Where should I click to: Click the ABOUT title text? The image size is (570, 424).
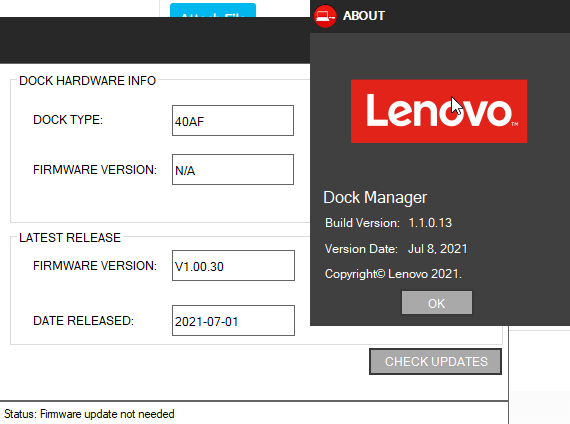pyautogui.click(x=364, y=16)
